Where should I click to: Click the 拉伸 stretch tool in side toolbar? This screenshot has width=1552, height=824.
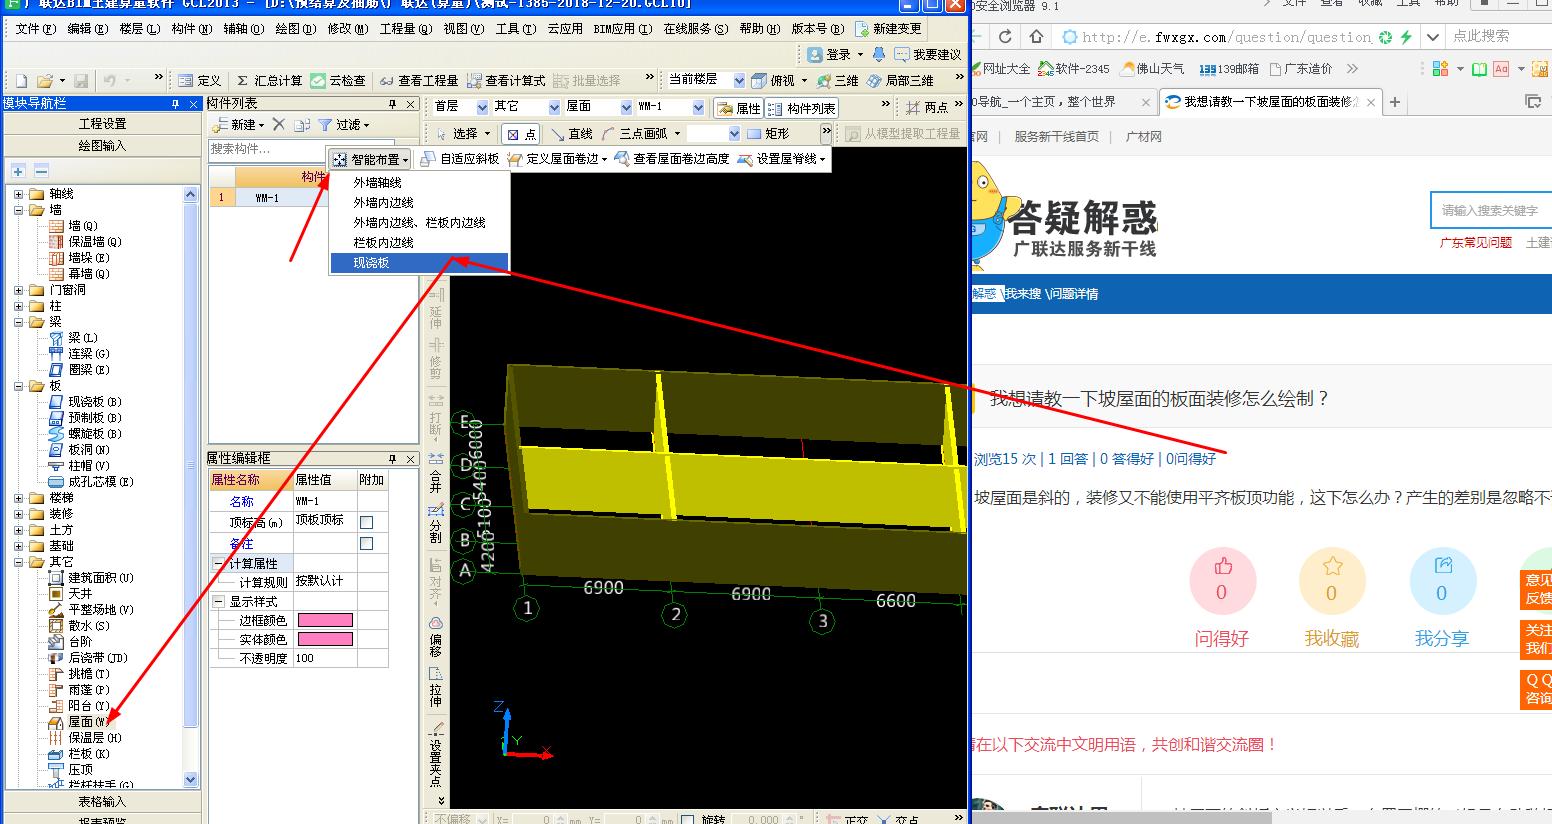[436, 687]
